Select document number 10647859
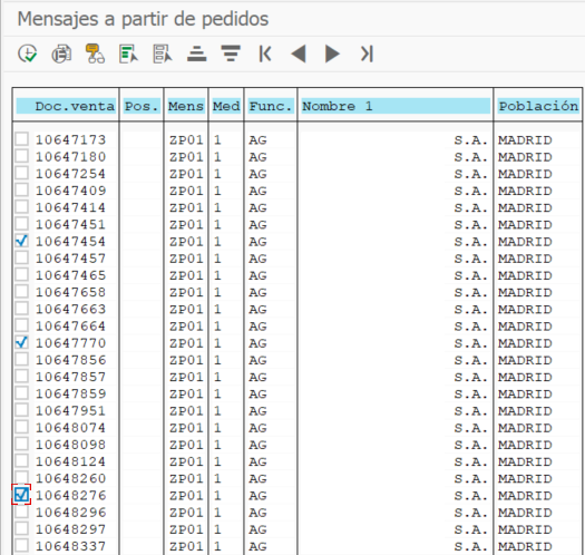The image size is (585, 555). tap(71, 394)
